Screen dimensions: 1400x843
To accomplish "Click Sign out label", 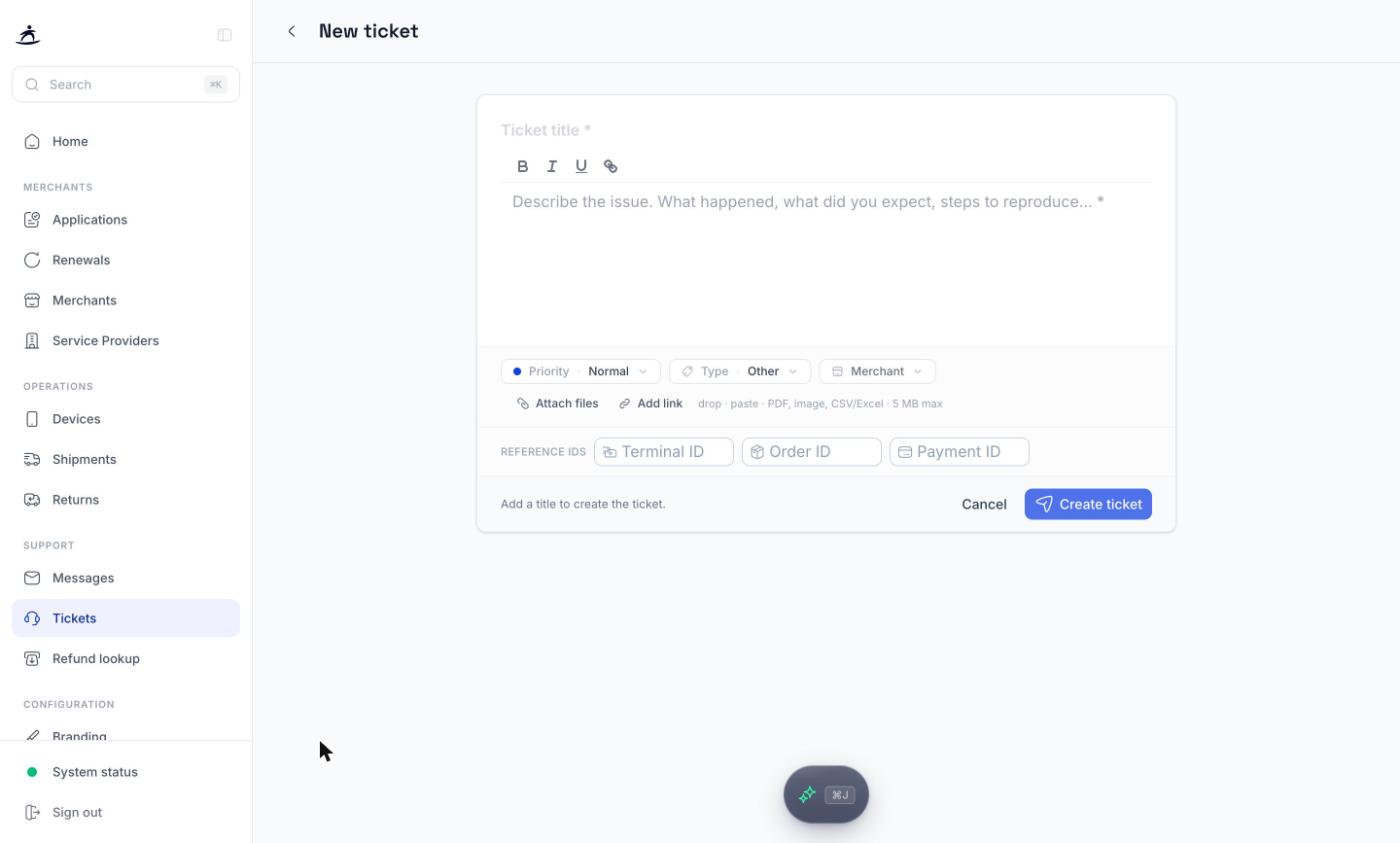I will (77, 812).
